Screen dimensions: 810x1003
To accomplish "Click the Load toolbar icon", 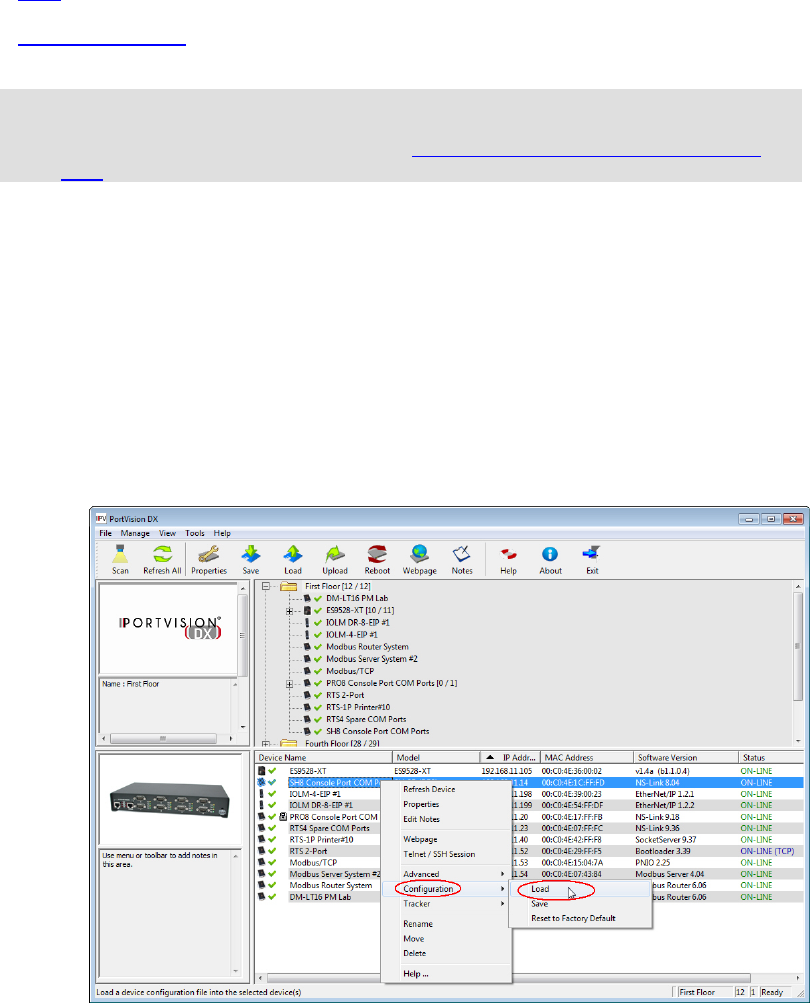I will [x=293, y=559].
